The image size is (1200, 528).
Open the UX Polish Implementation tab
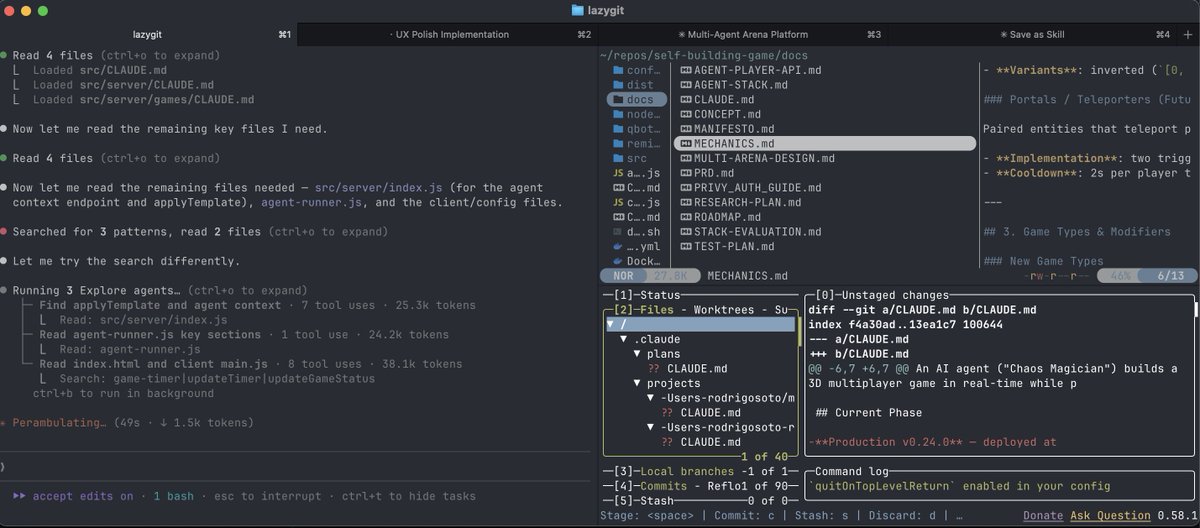(x=448, y=34)
